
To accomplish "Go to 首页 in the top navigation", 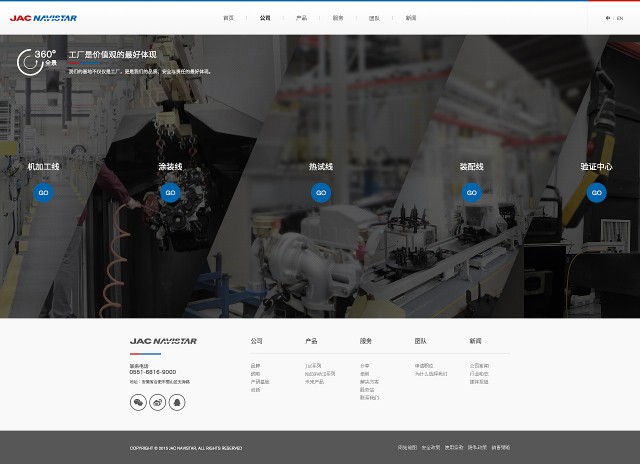I will click(229, 18).
